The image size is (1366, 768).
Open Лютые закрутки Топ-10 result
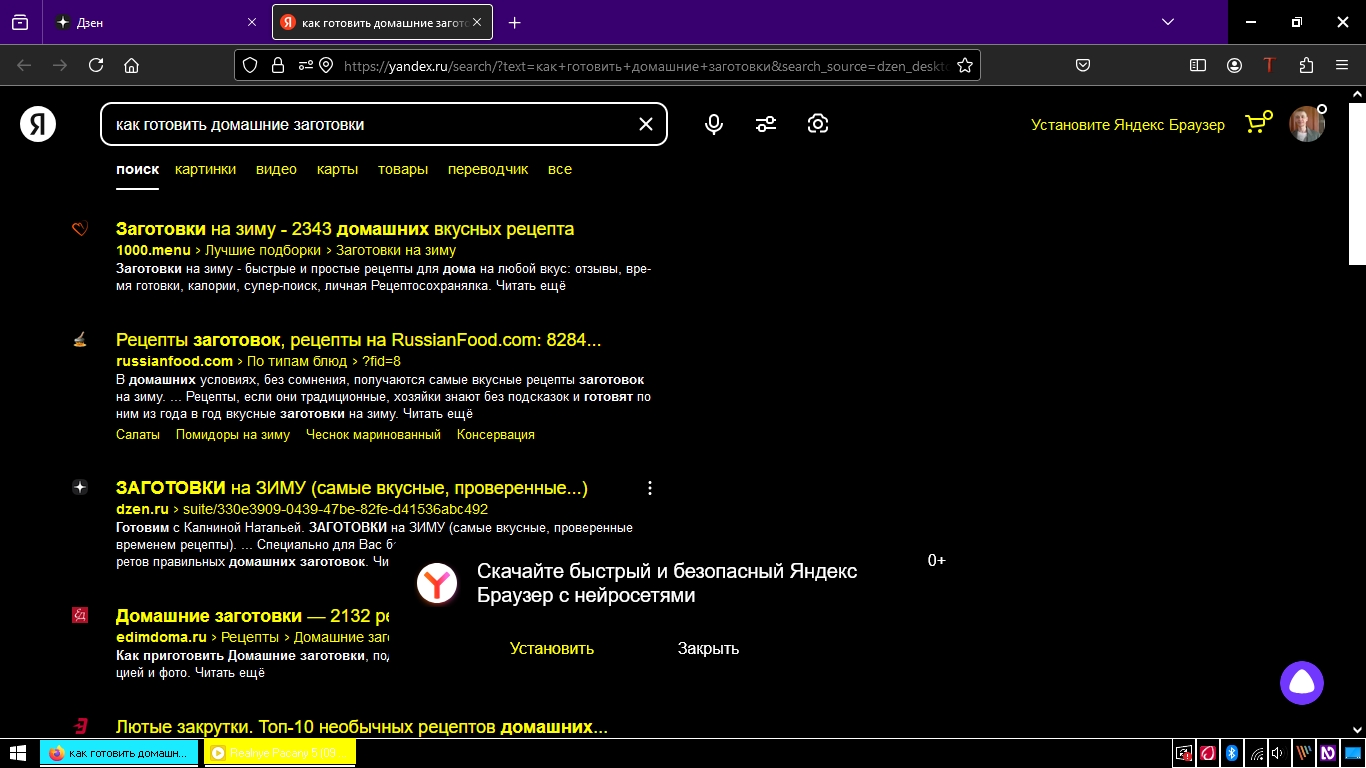point(362,727)
